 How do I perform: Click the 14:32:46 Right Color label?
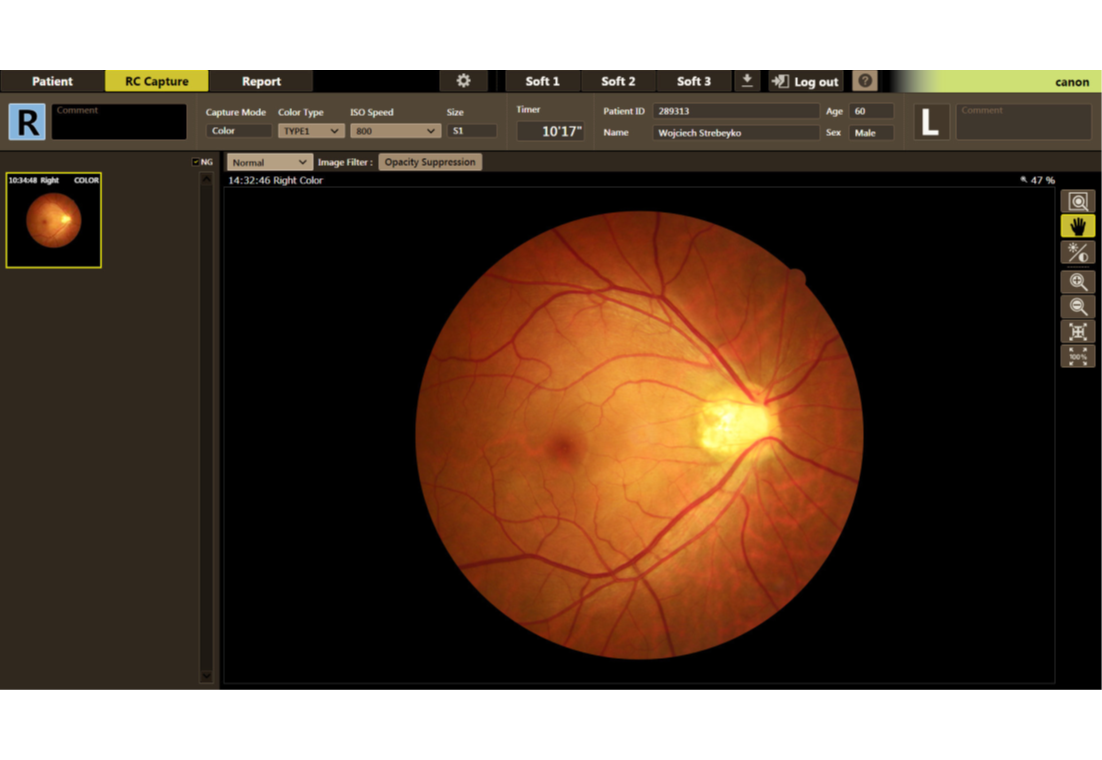pos(276,180)
